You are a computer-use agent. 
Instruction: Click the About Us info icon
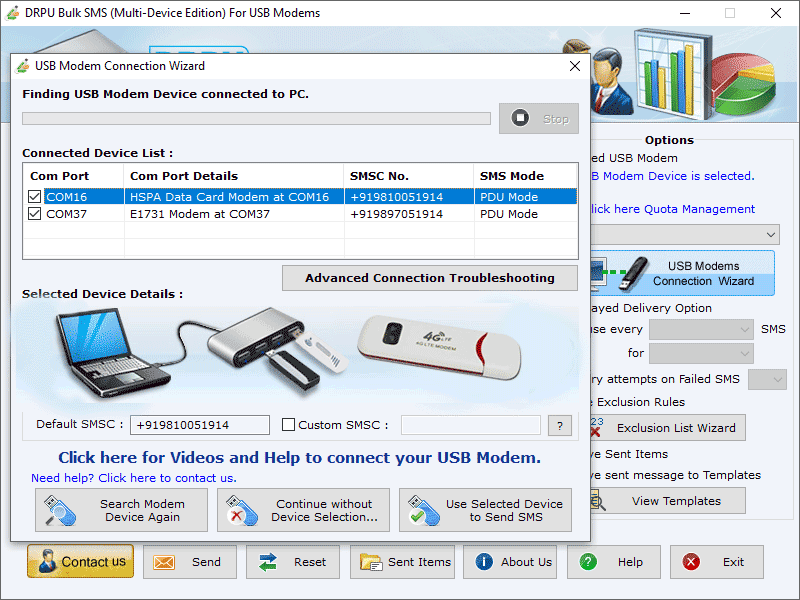[x=486, y=562]
